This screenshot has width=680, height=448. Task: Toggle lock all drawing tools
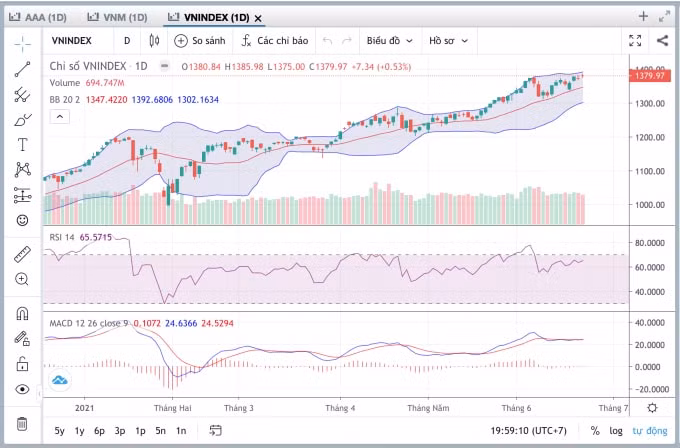pos(23,364)
